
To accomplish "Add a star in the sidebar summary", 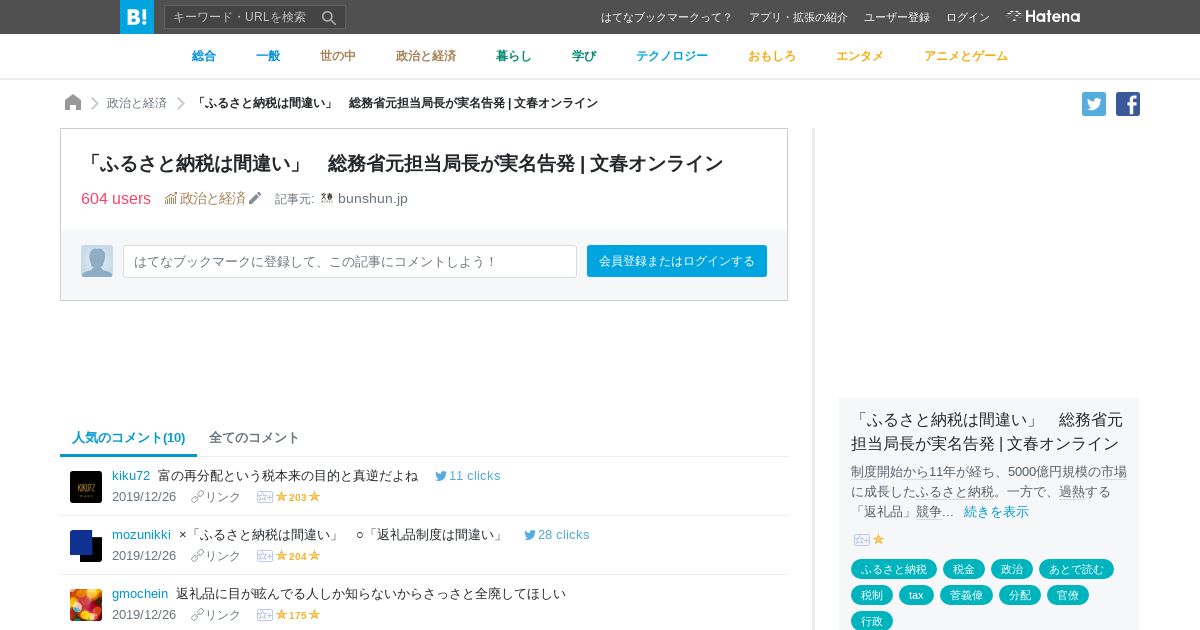I will 862,540.
